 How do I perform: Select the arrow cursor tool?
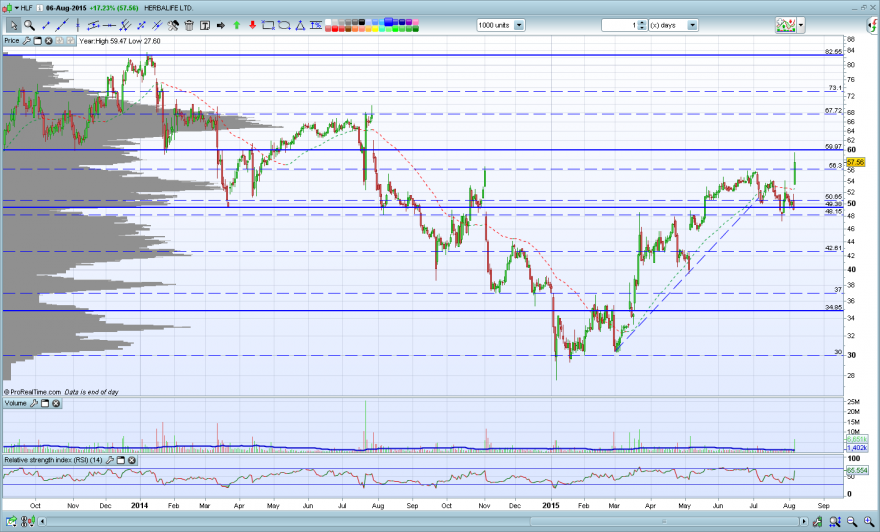pos(13,25)
